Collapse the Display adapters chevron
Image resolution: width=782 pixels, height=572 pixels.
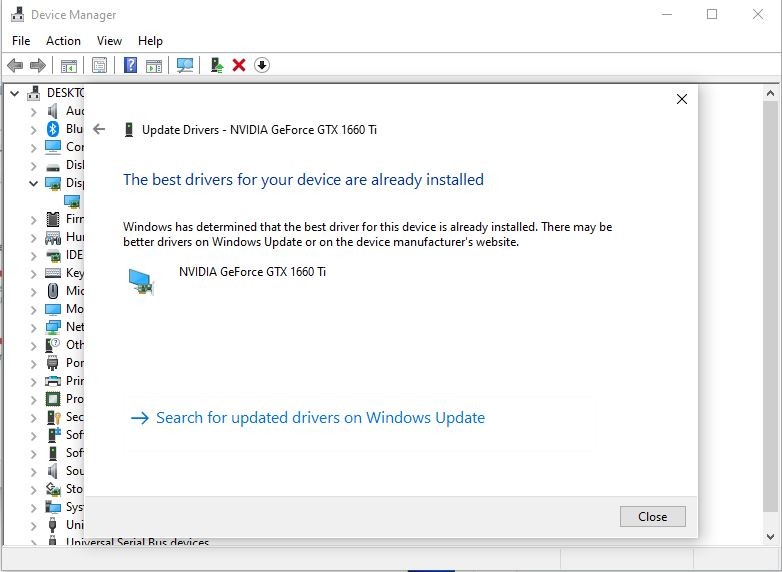pos(33,184)
